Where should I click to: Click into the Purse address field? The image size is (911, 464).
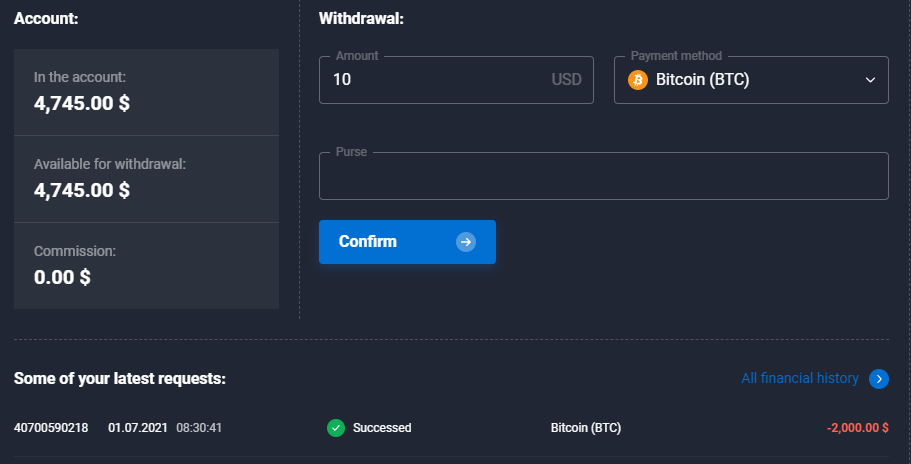[x=603, y=177]
